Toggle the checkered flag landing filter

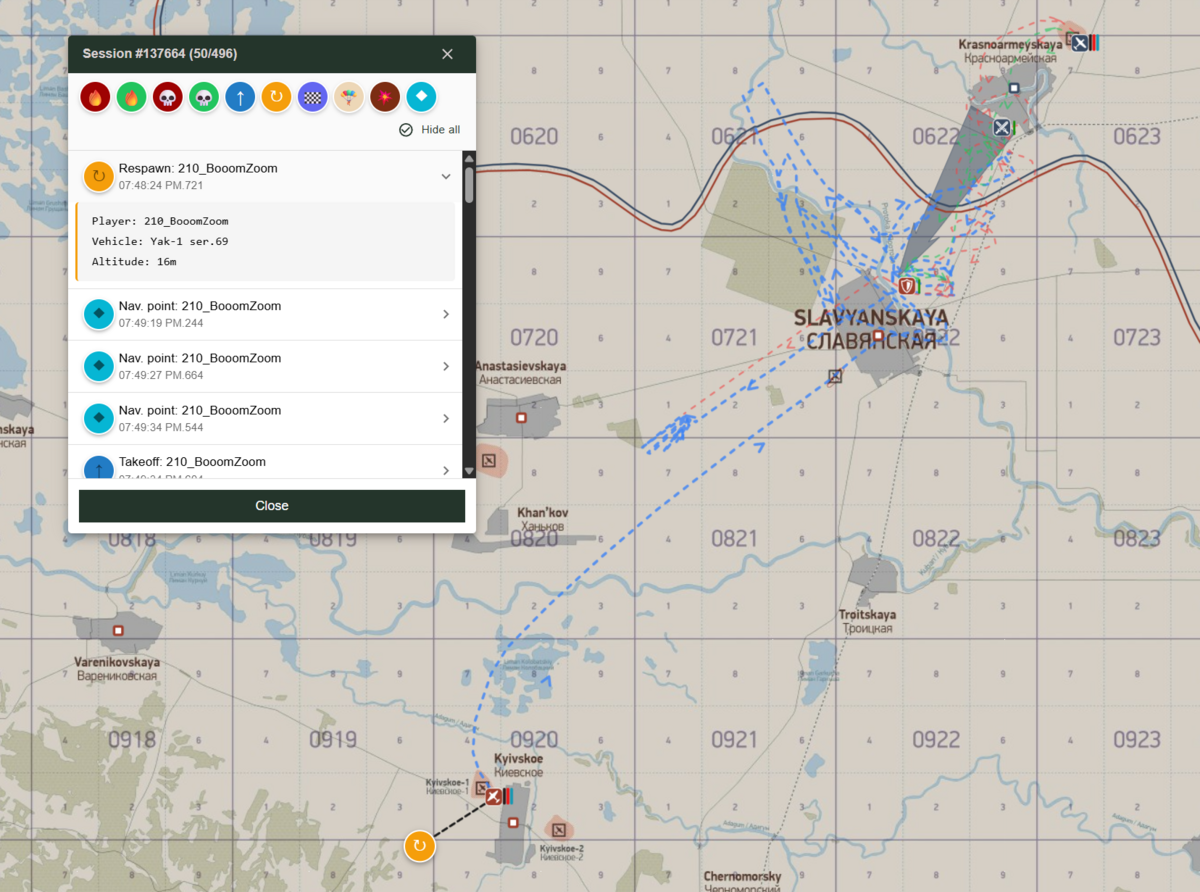tap(313, 97)
